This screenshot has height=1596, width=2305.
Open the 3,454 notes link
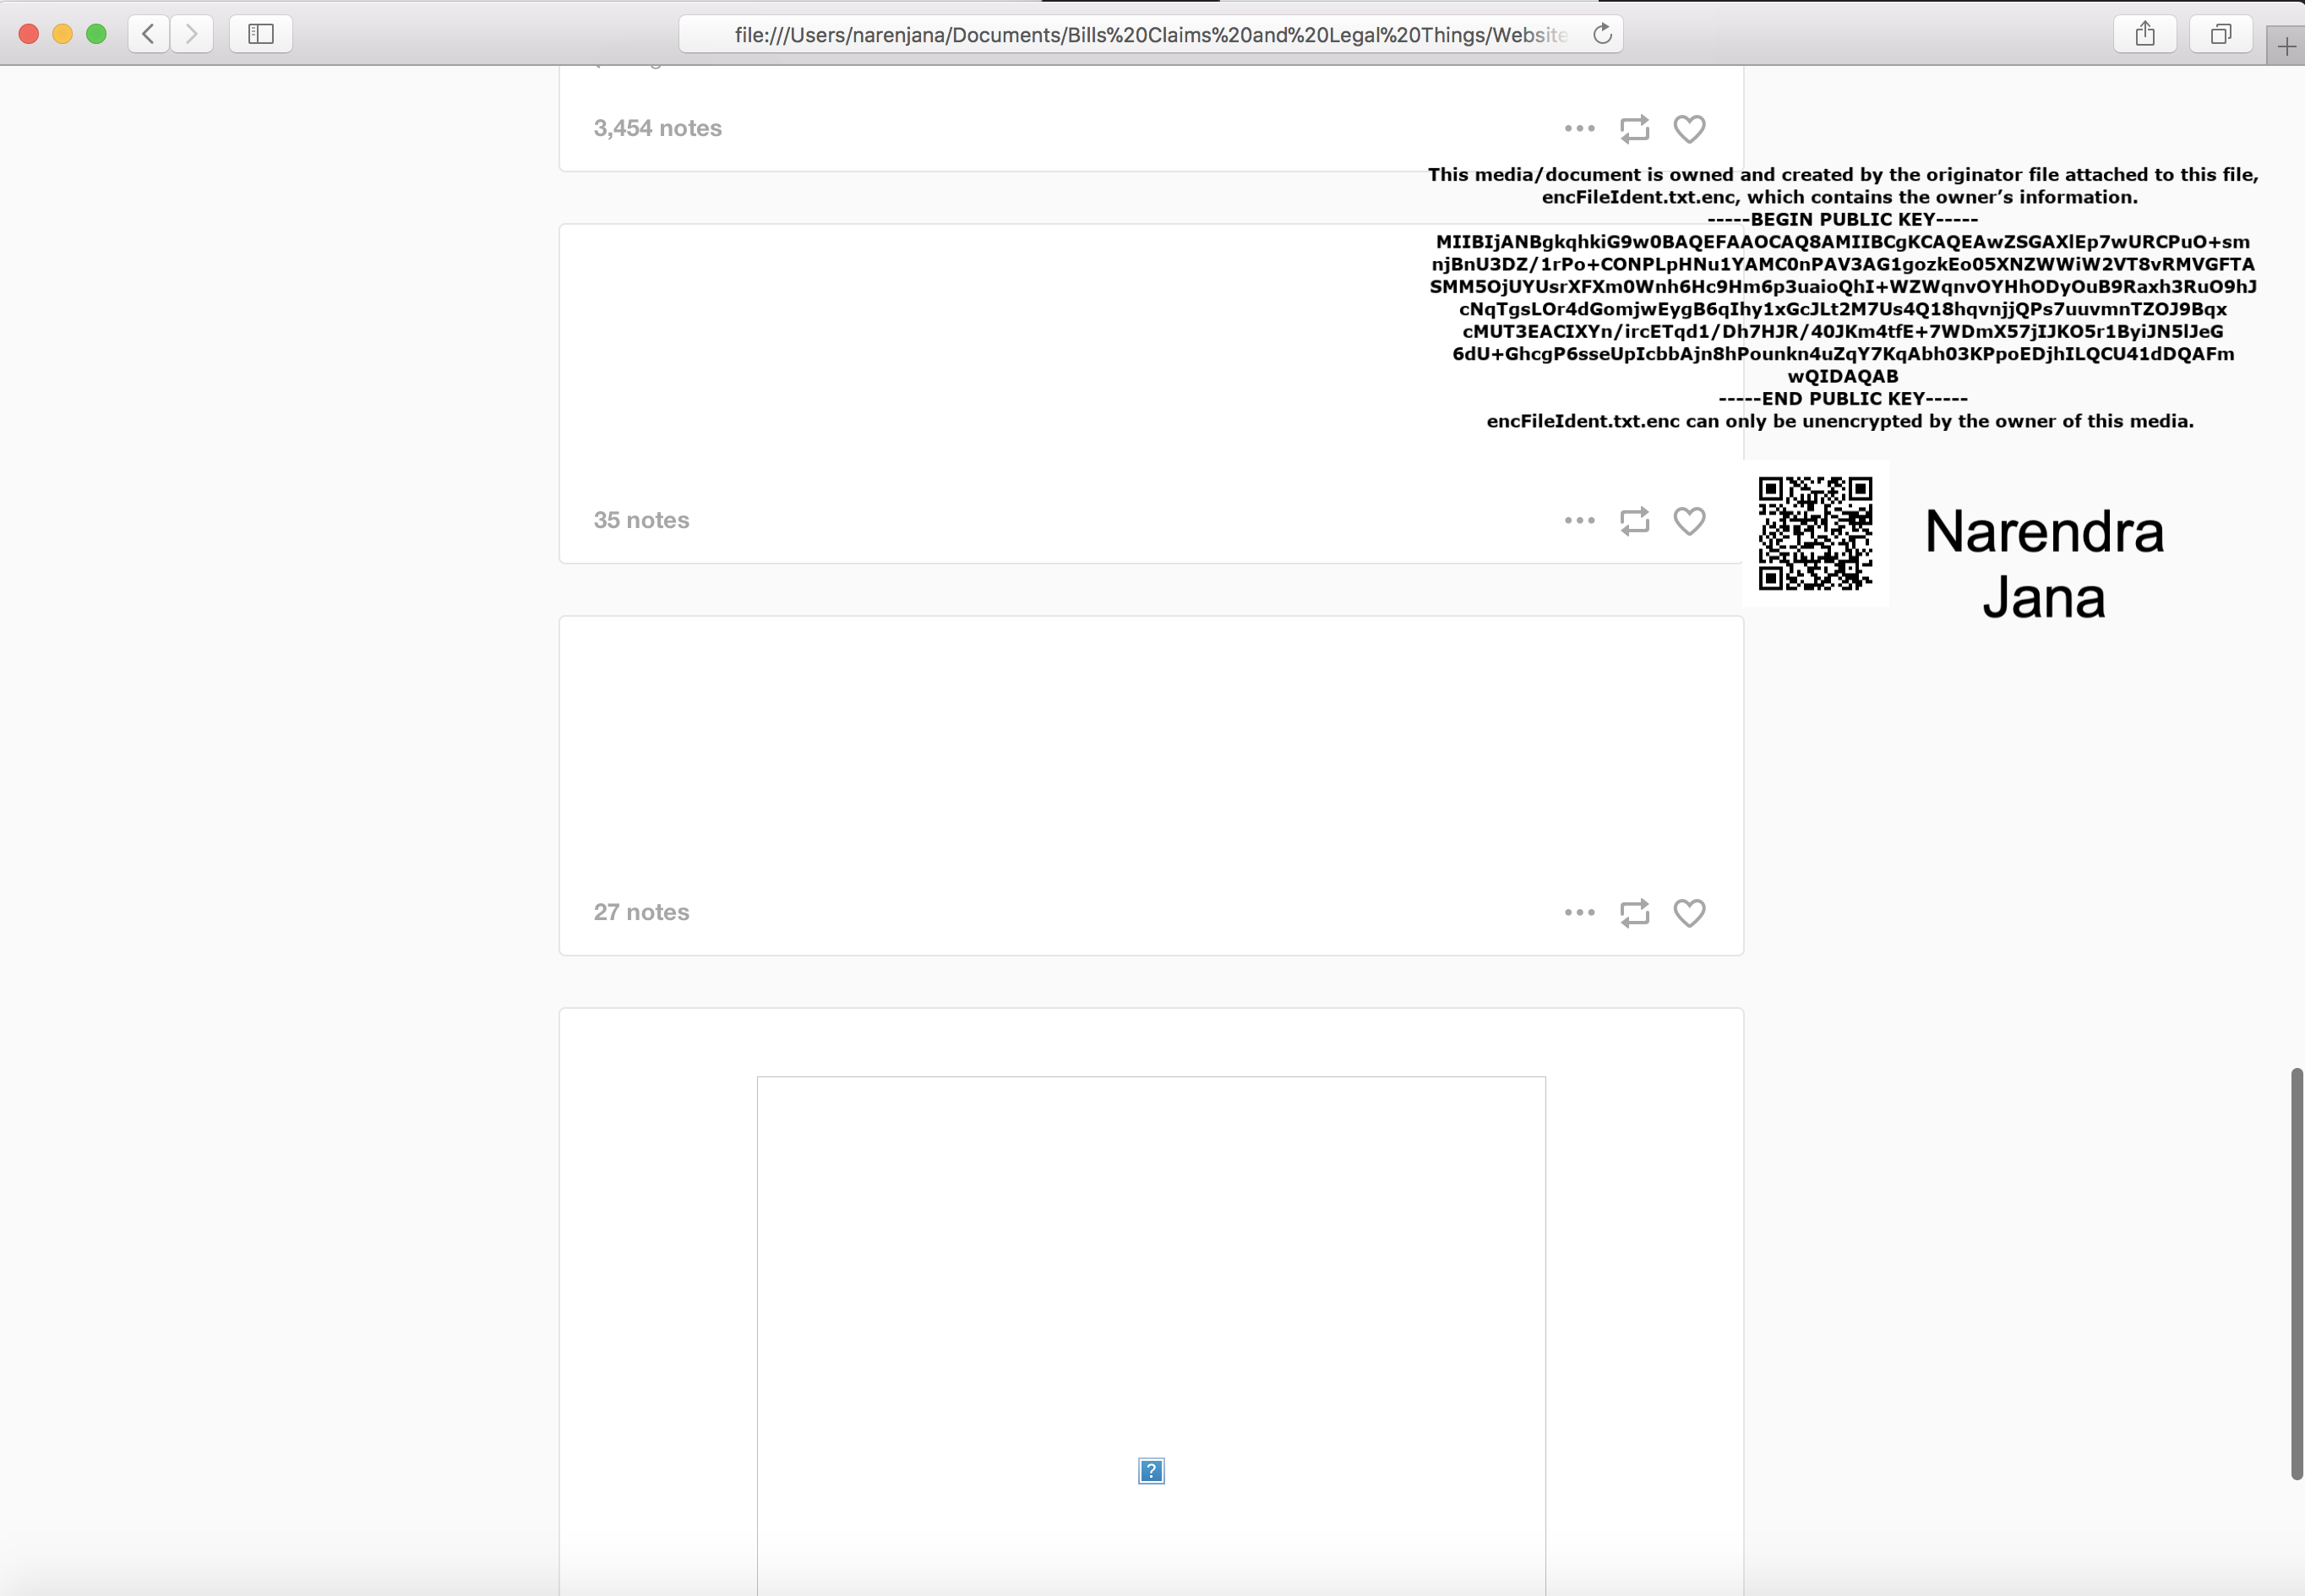pos(657,128)
